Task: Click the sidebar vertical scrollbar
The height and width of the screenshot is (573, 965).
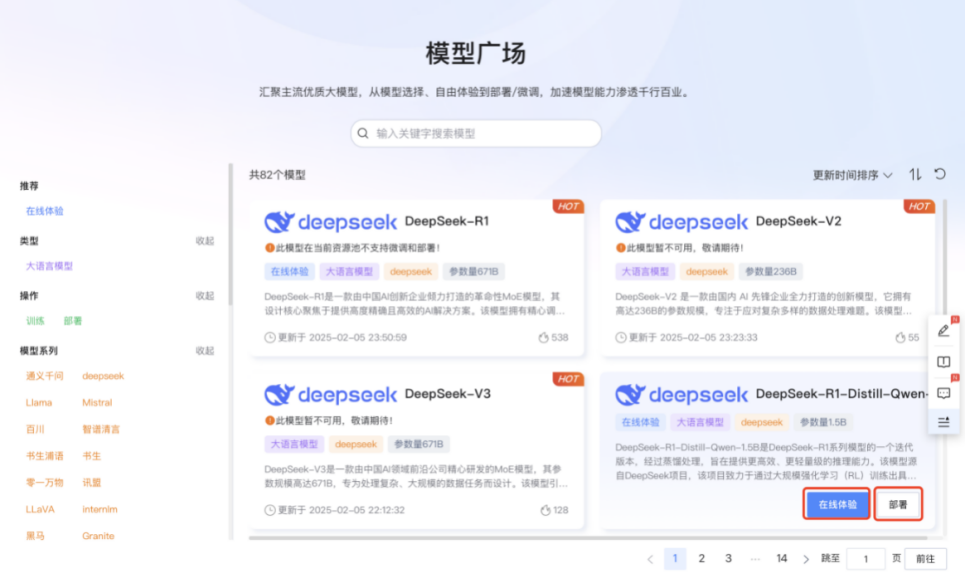Action: tap(230, 234)
